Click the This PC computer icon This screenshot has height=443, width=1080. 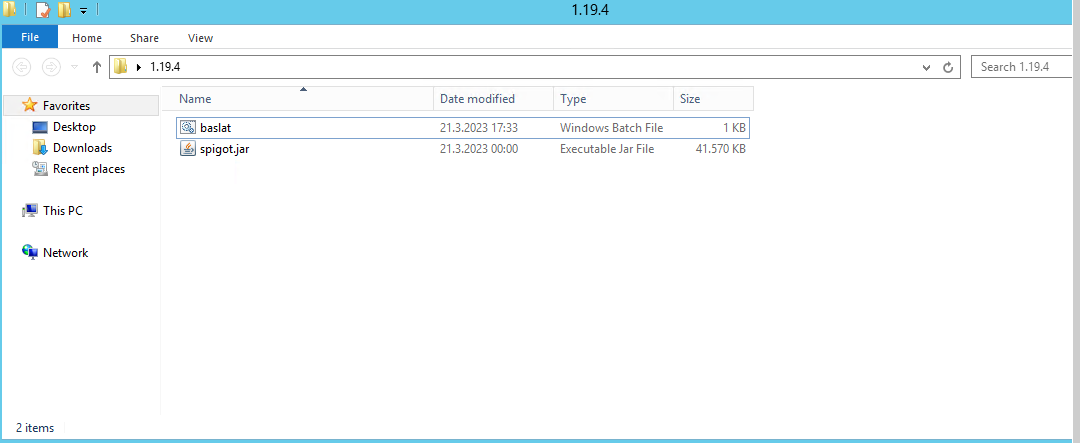30,211
